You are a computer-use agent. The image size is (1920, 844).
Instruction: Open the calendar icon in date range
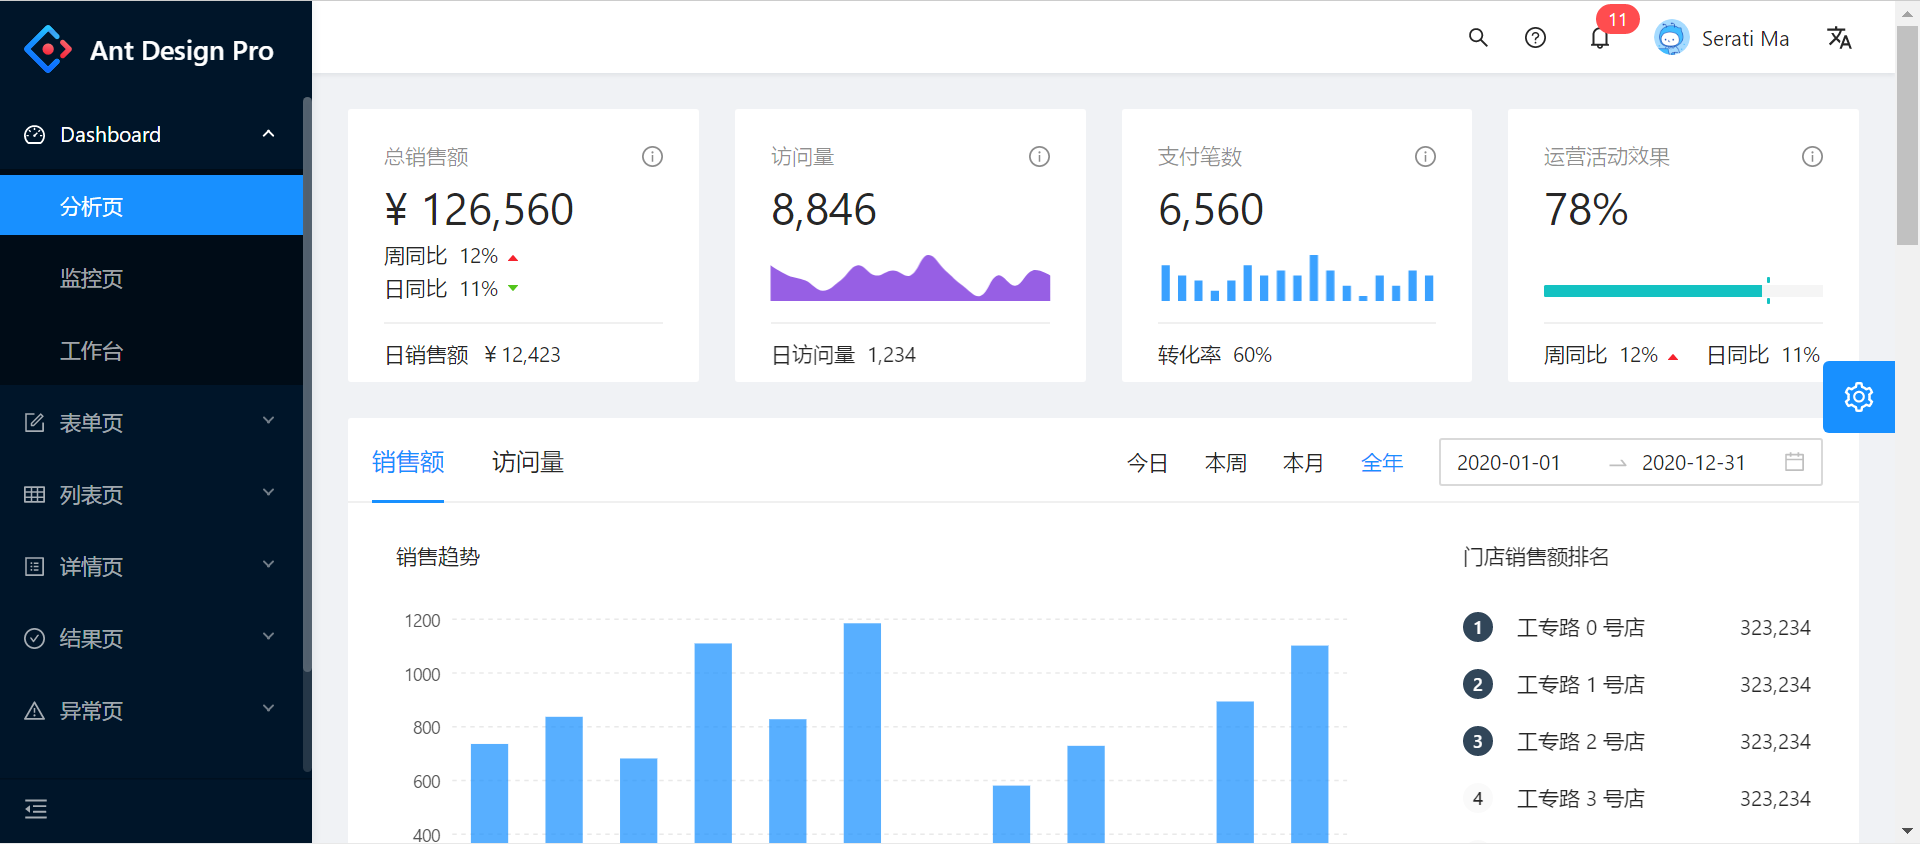(x=1795, y=462)
